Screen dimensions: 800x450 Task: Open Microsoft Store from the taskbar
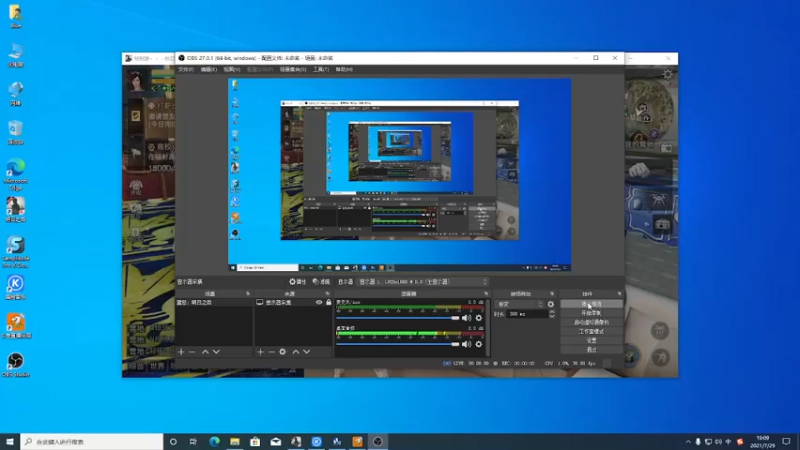(x=255, y=441)
